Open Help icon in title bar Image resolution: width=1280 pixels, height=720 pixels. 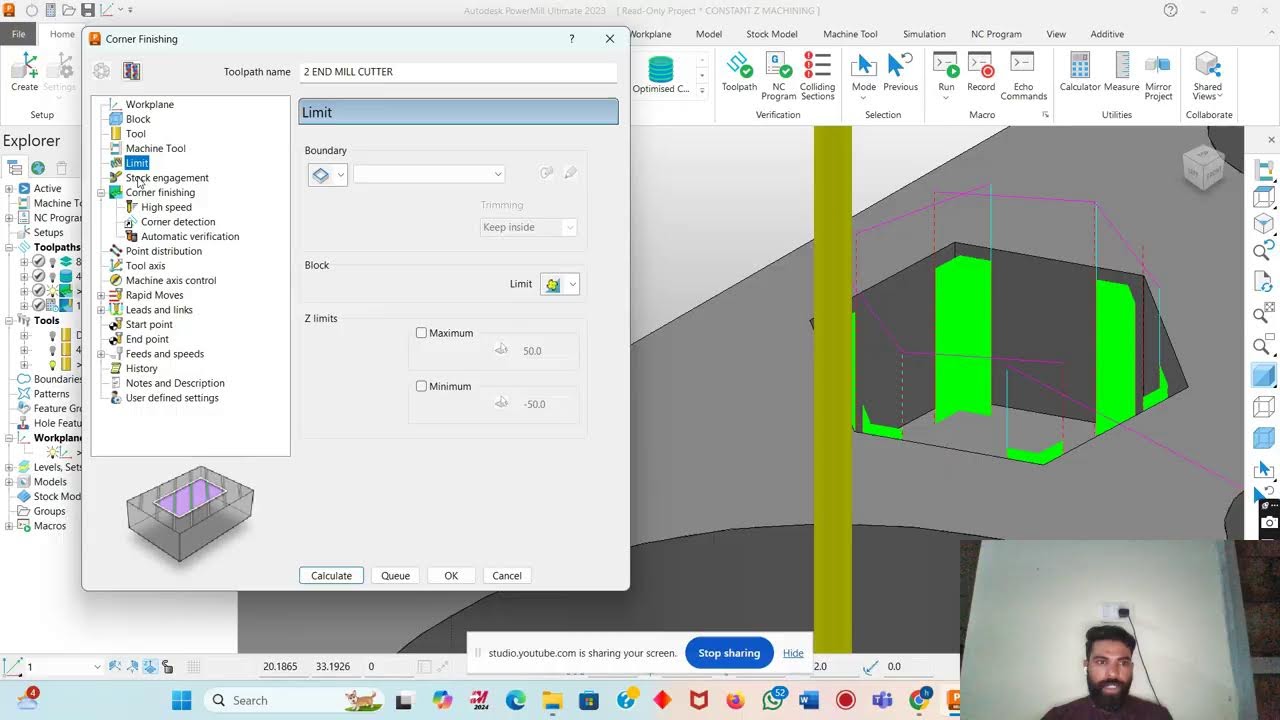tap(1170, 10)
